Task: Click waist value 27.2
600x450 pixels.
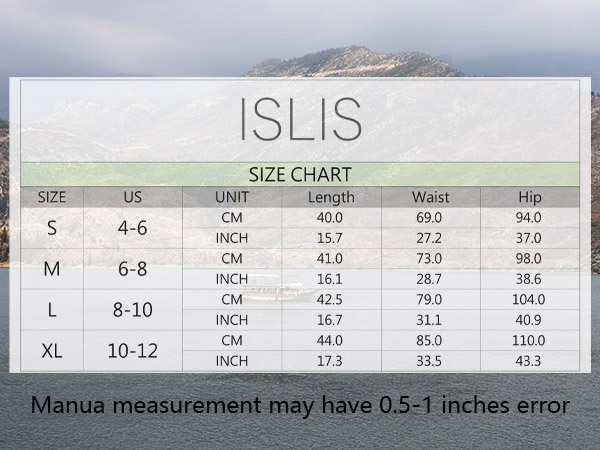Action: (x=429, y=238)
